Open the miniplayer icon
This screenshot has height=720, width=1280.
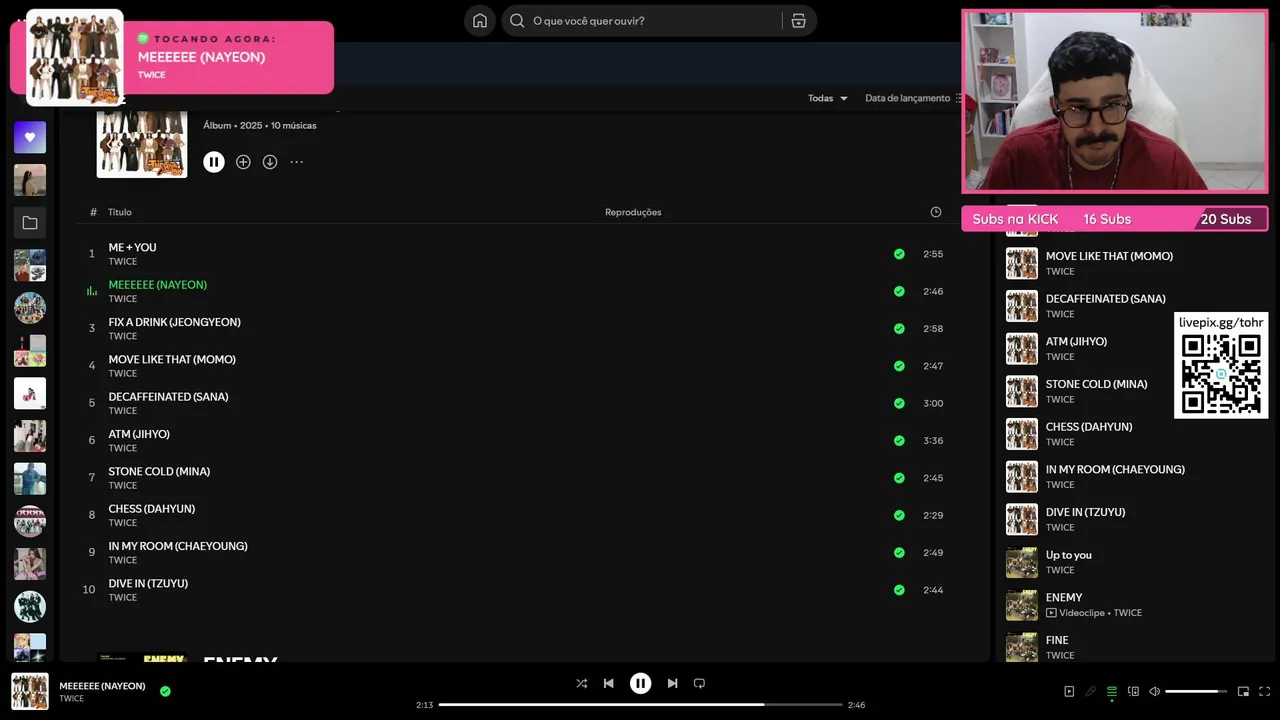pos(1243,691)
